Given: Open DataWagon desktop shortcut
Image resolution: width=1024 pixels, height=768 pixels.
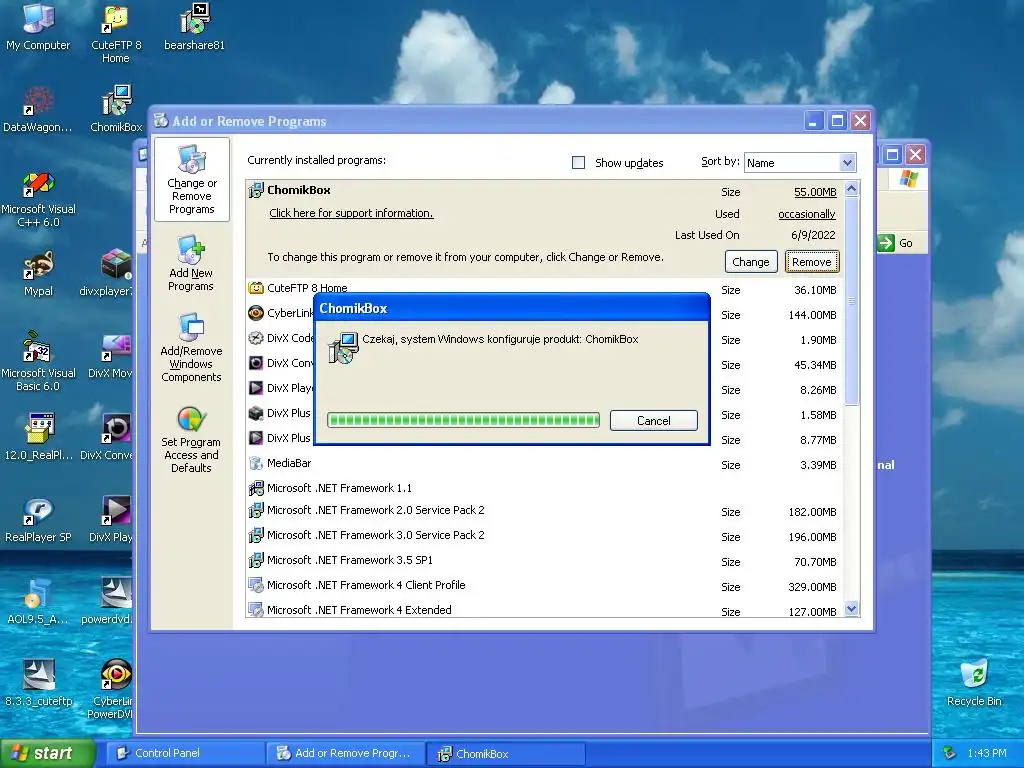Looking at the screenshot, I should point(38,110).
